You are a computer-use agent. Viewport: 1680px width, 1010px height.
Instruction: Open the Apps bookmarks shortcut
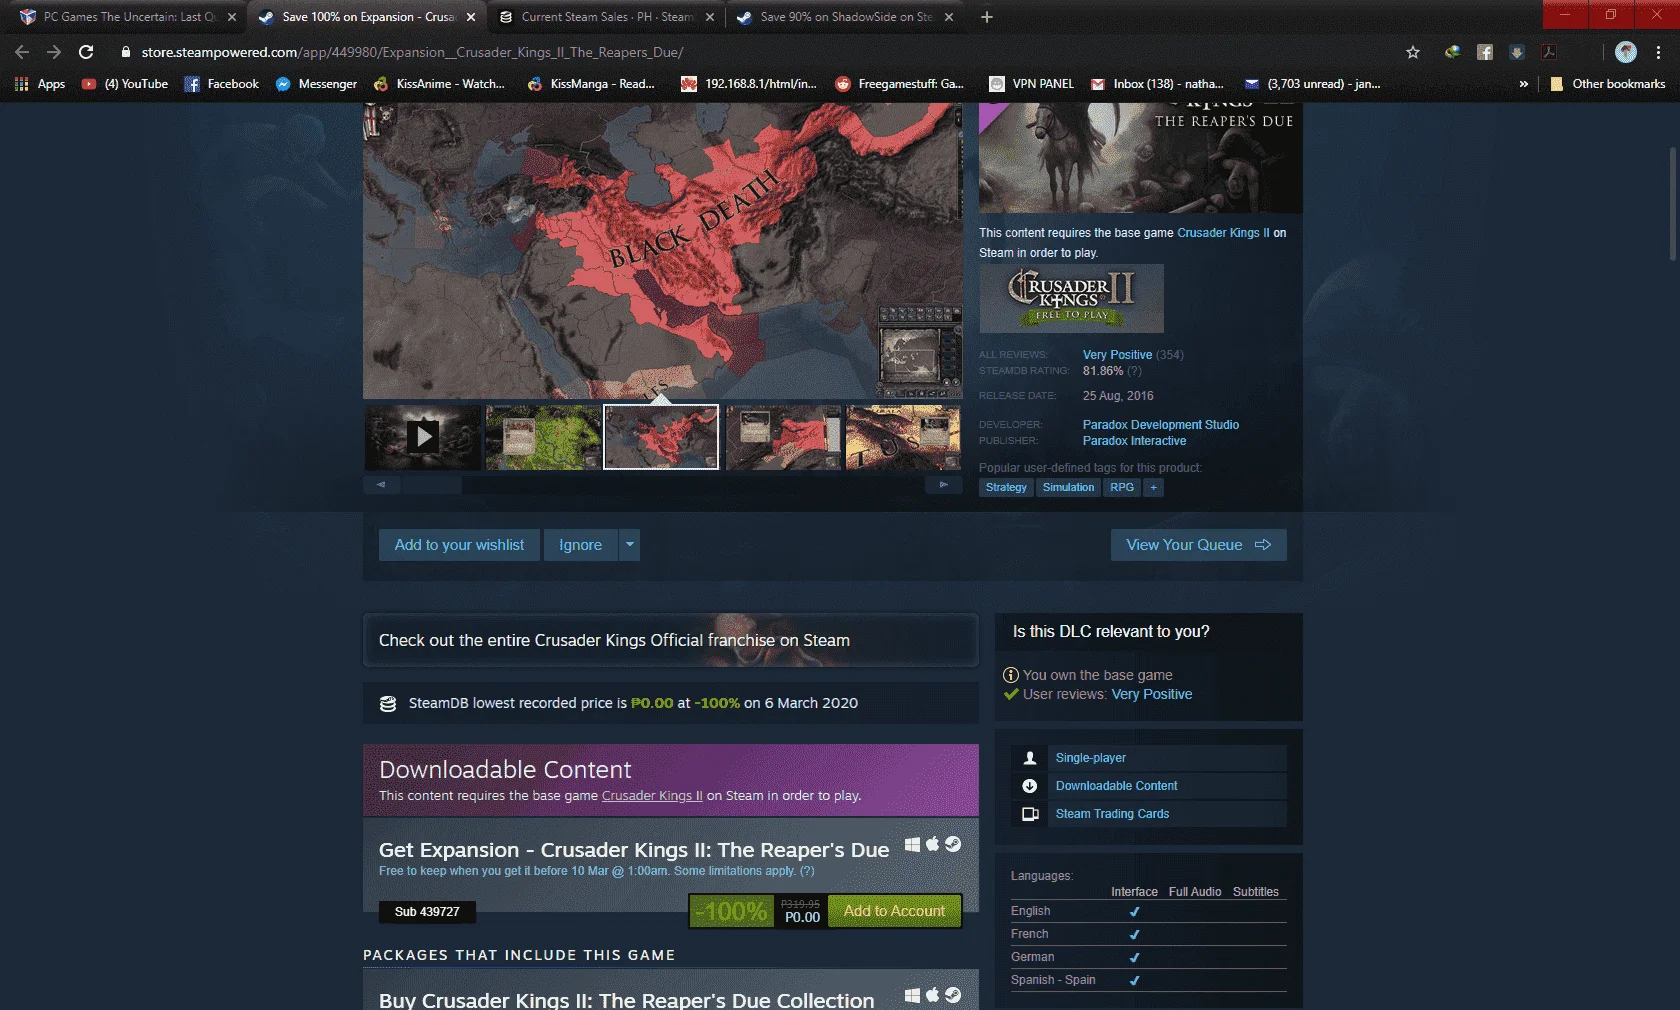40,84
